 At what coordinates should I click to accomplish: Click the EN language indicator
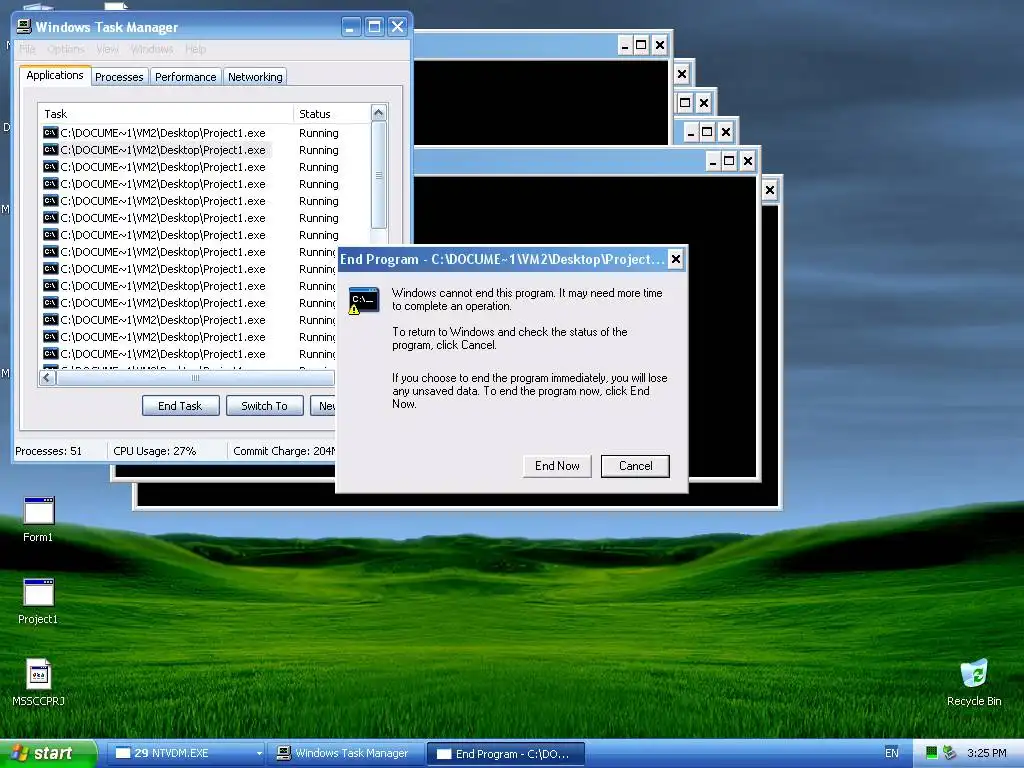pyautogui.click(x=891, y=753)
